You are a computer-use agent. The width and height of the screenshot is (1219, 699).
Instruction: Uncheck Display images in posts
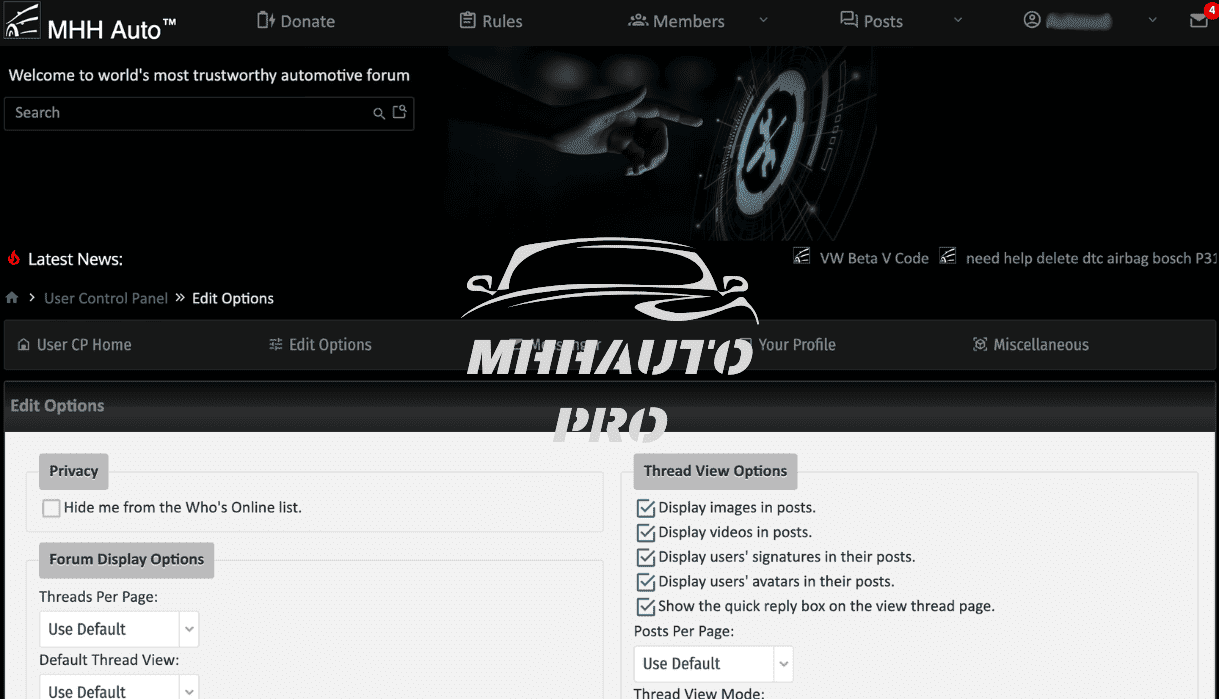[645, 508]
